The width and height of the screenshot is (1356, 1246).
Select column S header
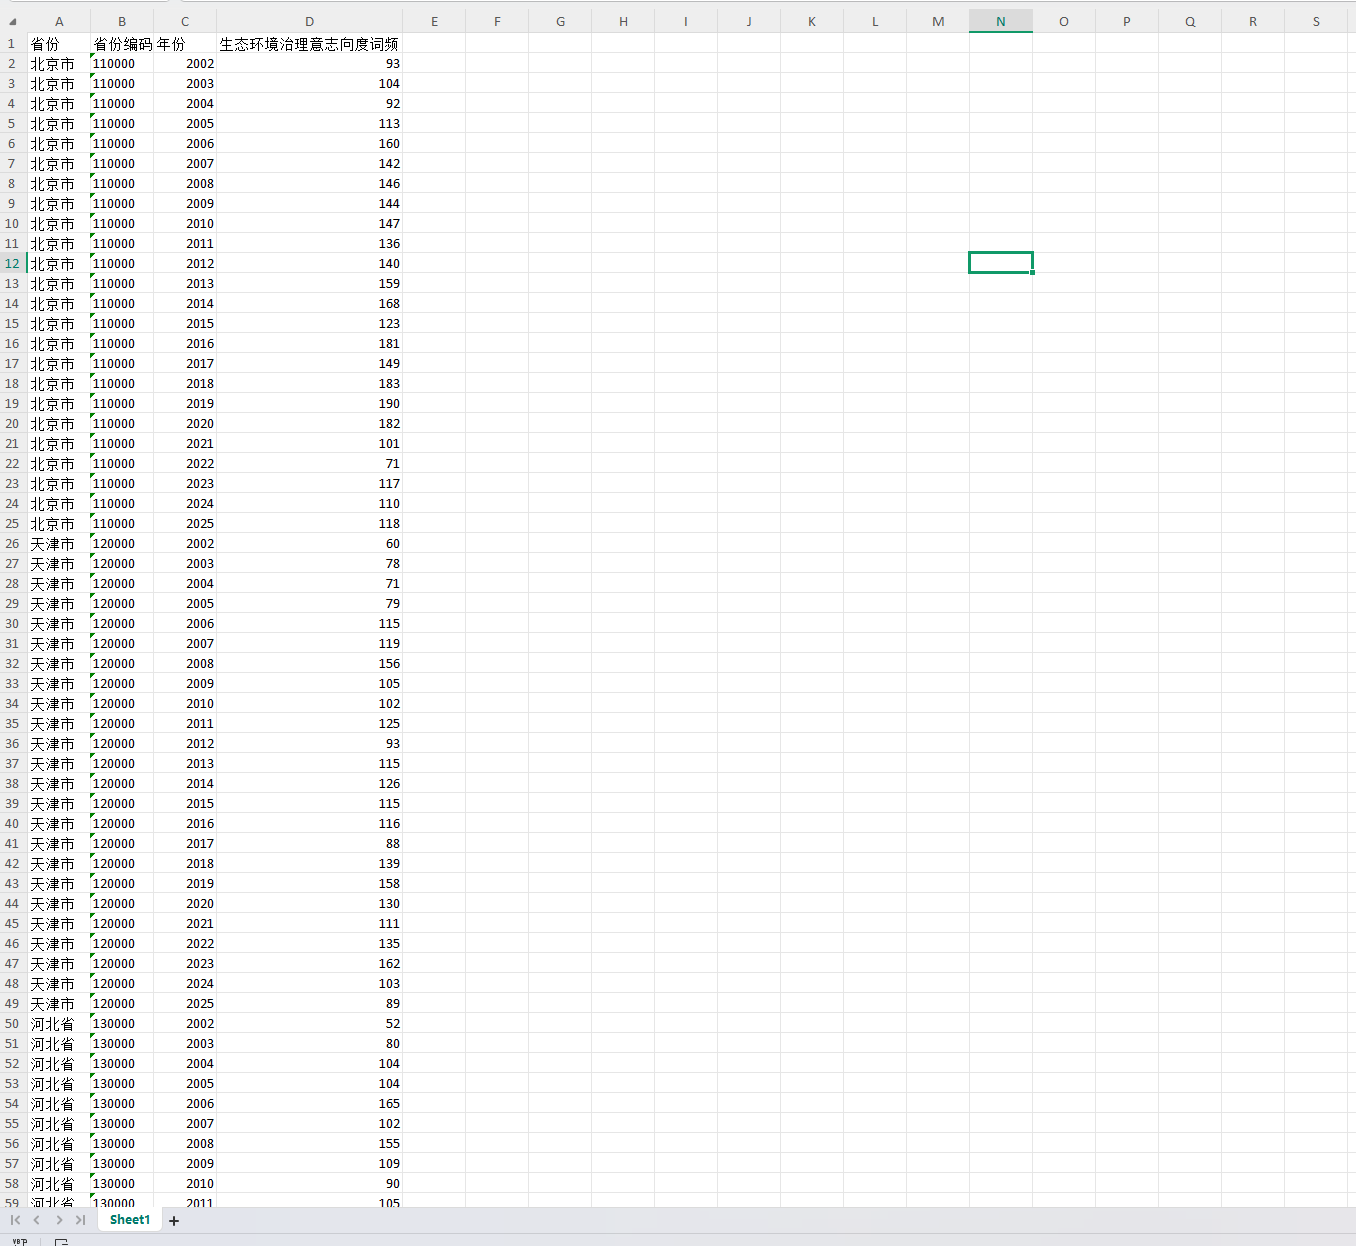(1315, 22)
